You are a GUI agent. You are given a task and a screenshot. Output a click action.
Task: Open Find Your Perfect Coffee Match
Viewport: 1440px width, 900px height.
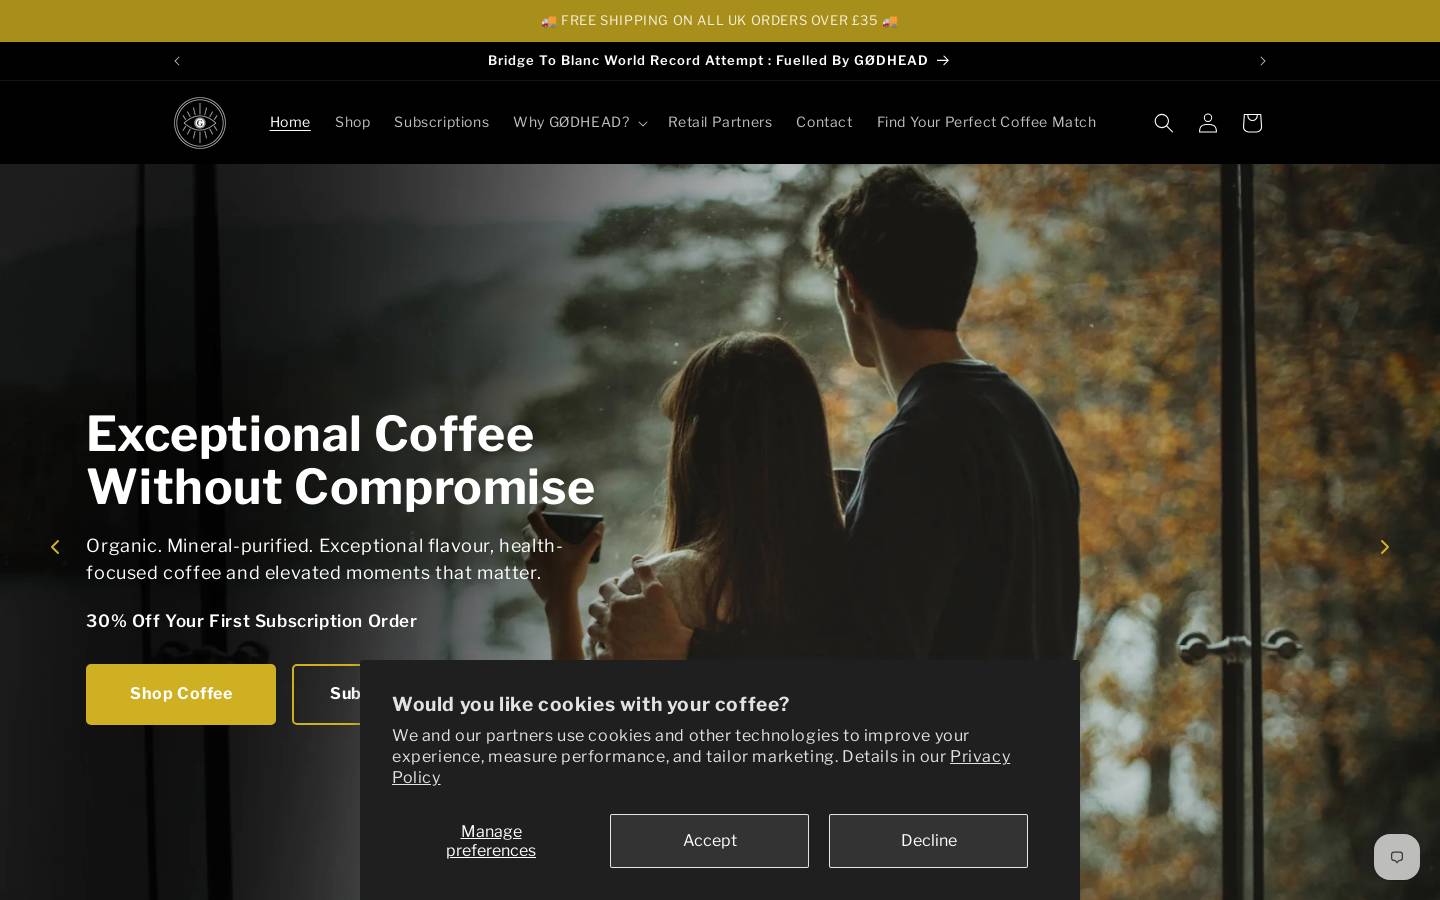pyautogui.click(x=986, y=122)
